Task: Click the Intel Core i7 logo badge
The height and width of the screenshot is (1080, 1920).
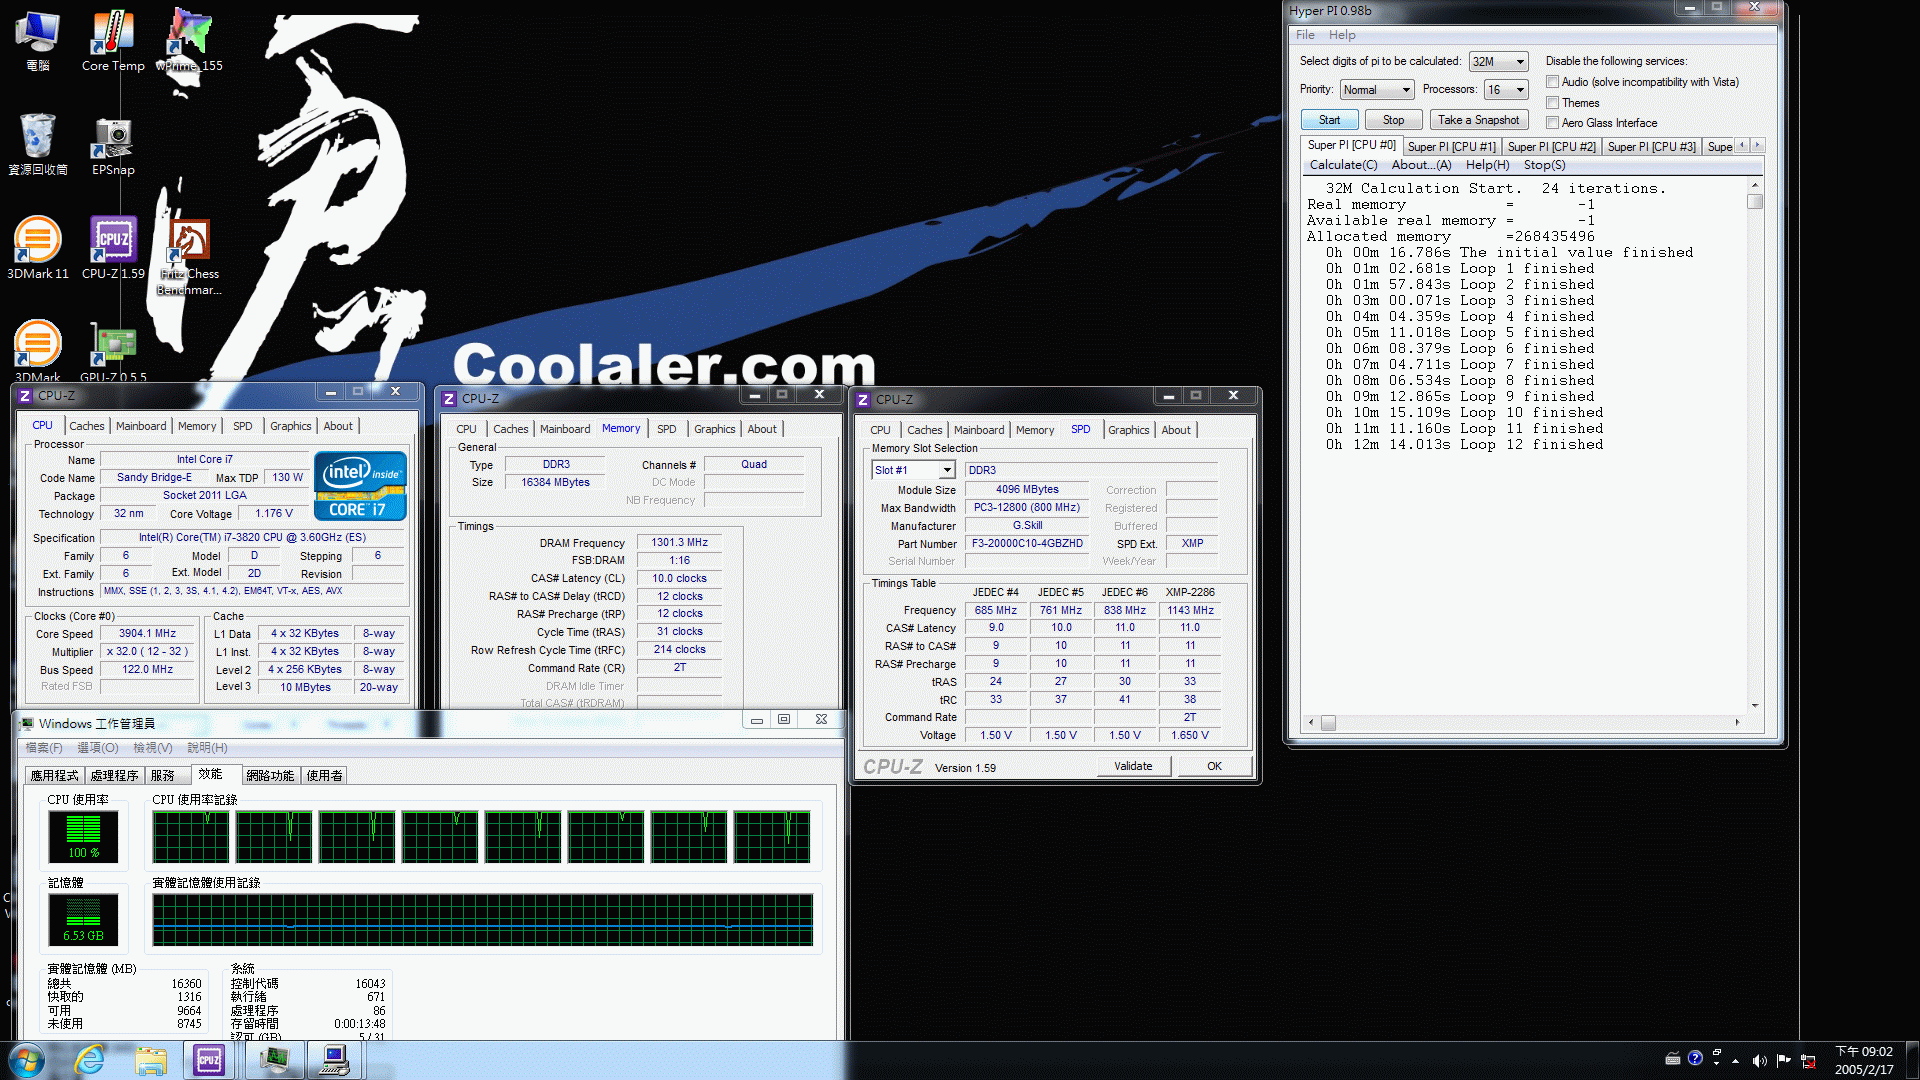Action: [x=360, y=486]
